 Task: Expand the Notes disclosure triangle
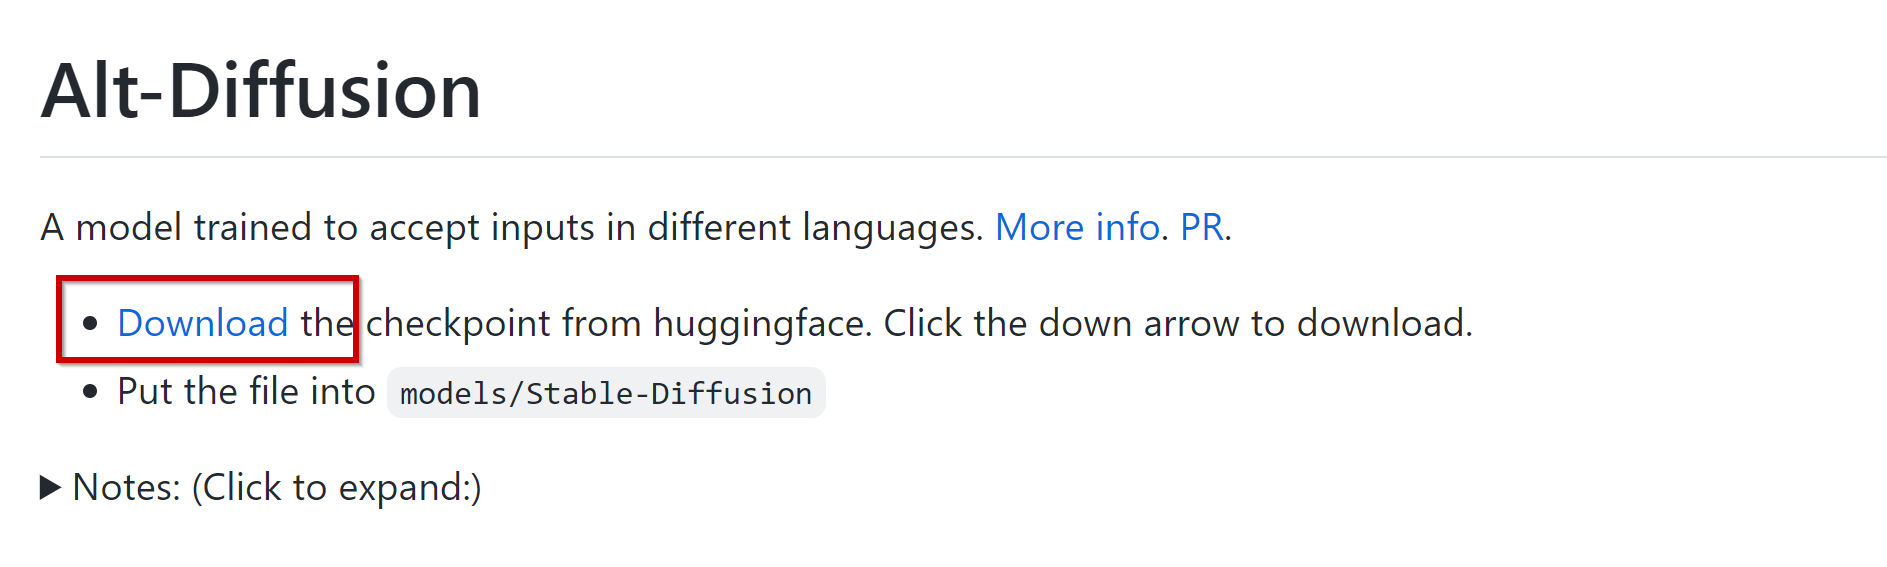coord(50,487)
